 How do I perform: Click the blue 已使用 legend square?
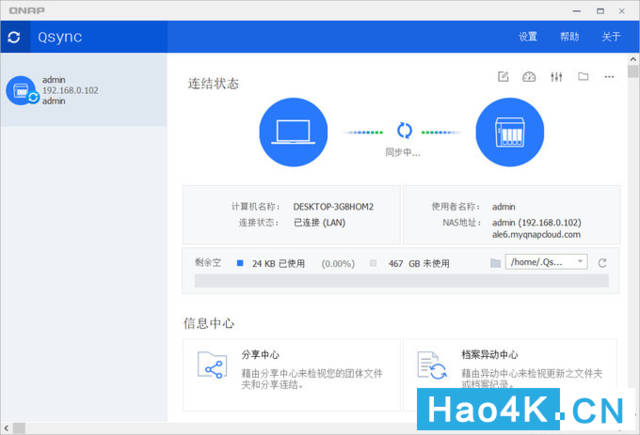click(240, 263)
